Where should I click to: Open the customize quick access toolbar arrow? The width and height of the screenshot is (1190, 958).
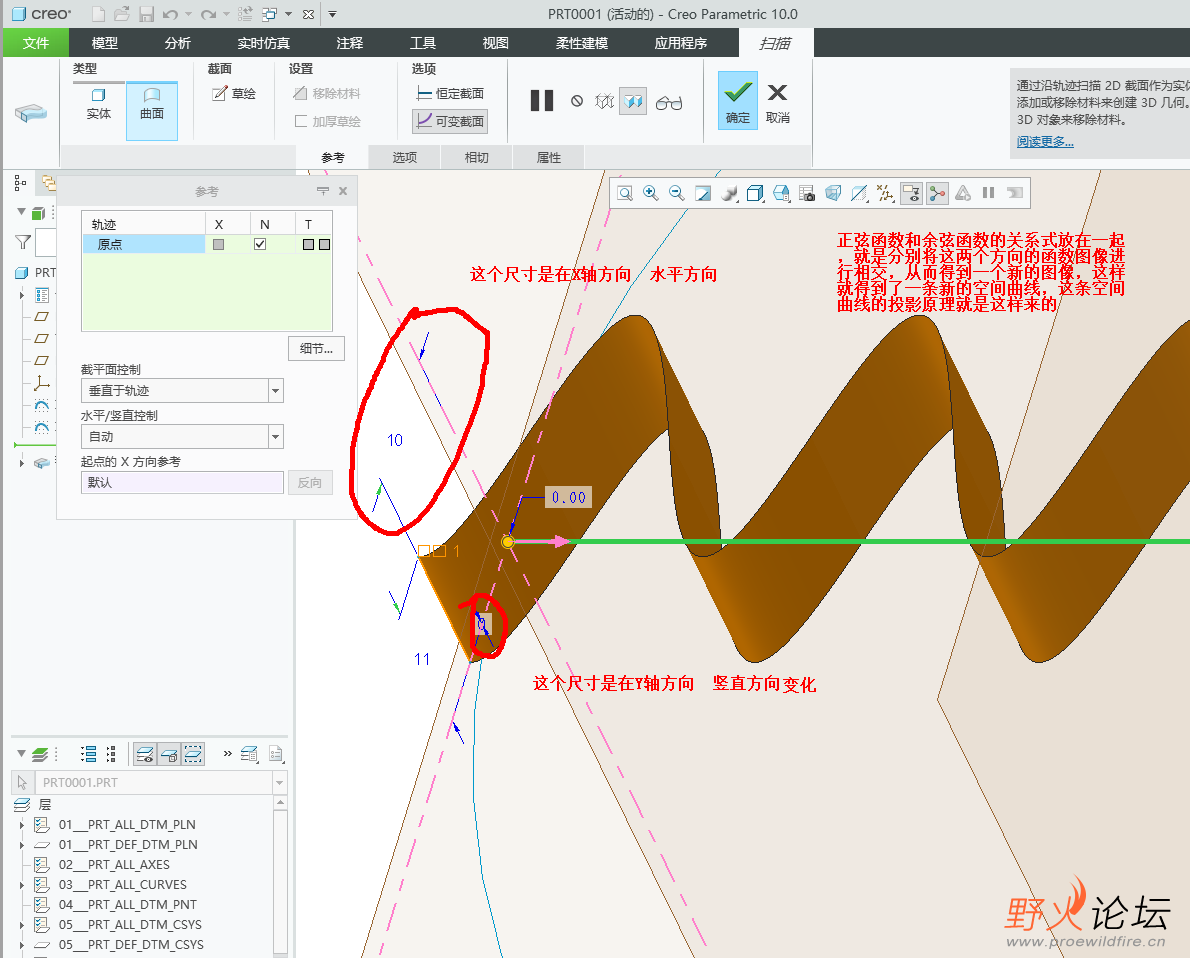pos(332,14)
